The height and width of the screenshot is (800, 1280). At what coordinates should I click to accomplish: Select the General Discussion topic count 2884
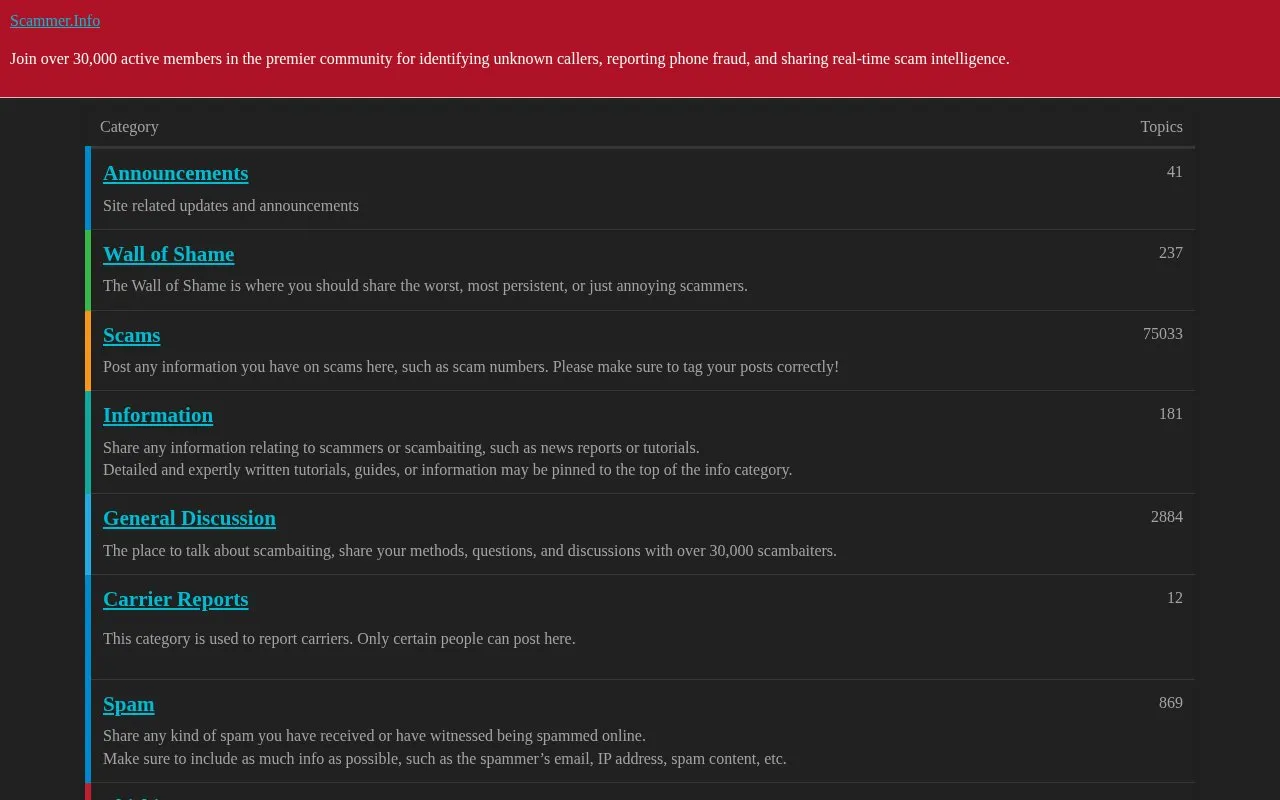(1166, 517)
